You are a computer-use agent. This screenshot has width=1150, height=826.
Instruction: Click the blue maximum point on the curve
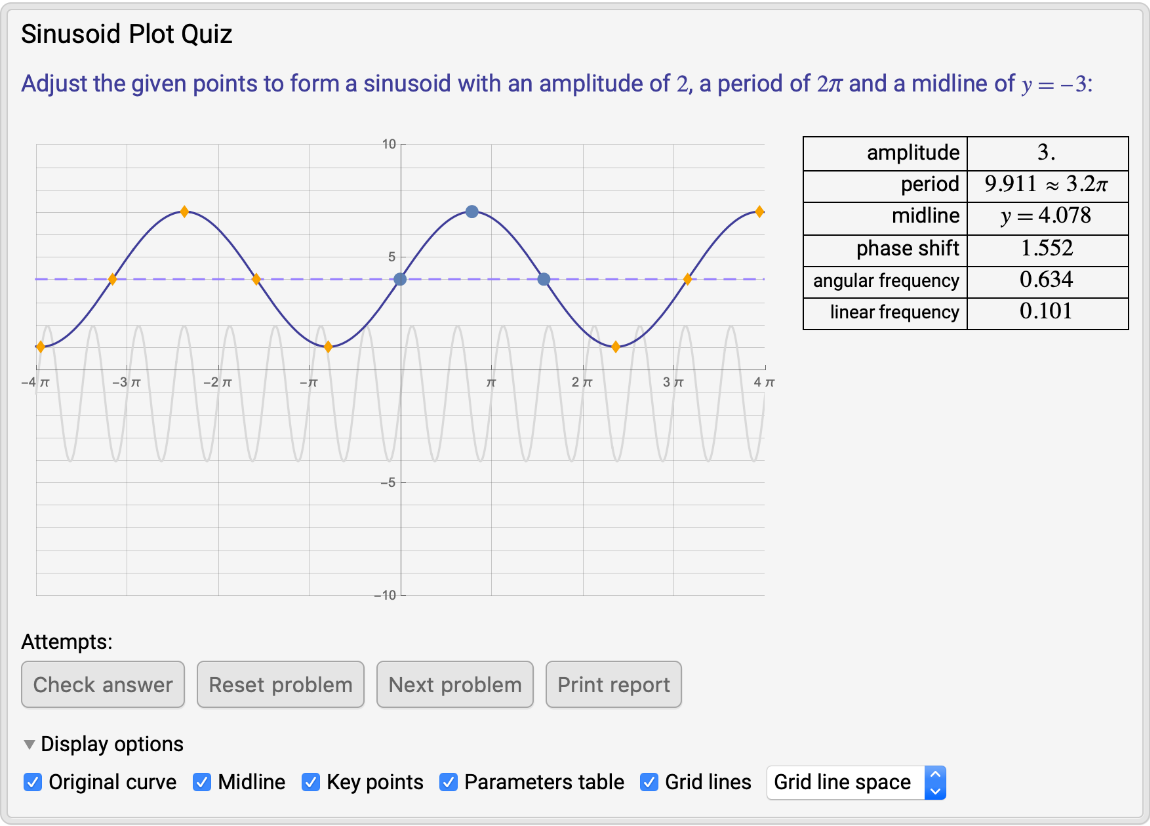pos(472,212)
